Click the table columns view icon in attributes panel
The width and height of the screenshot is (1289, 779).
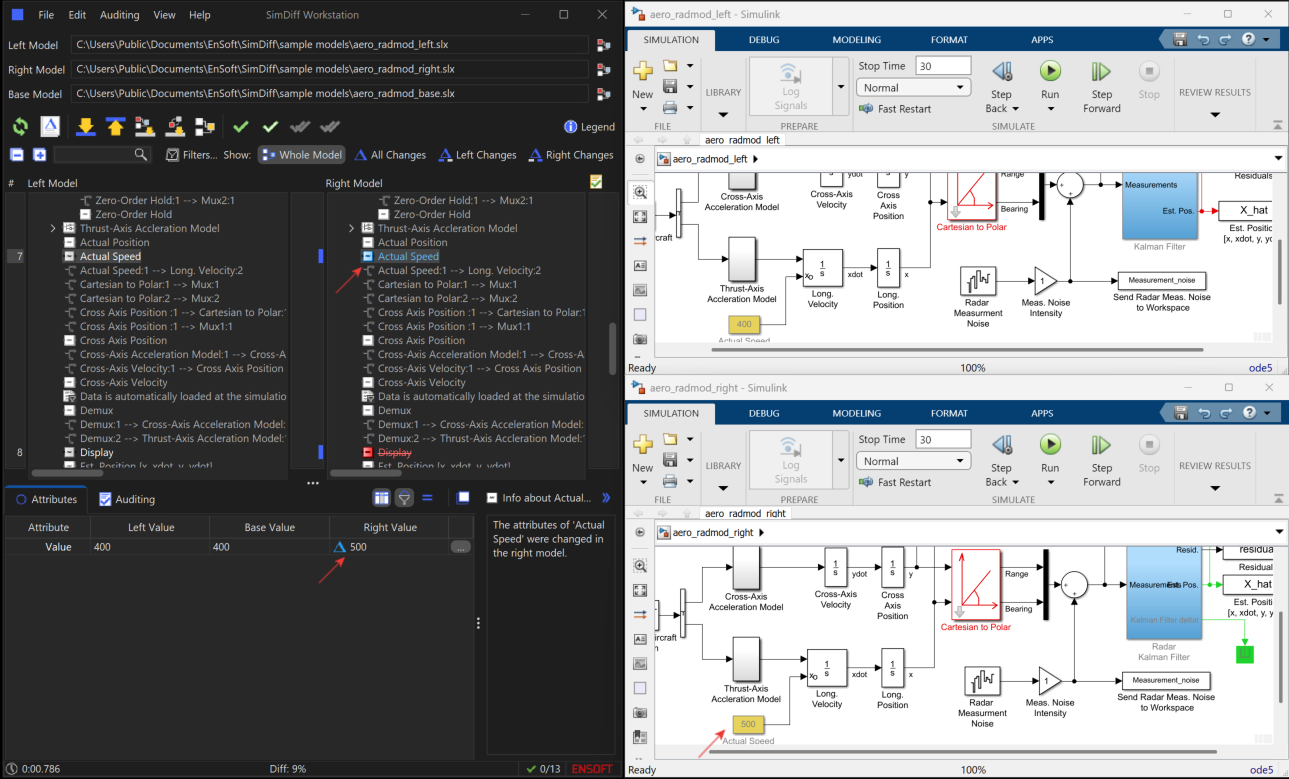381,498
